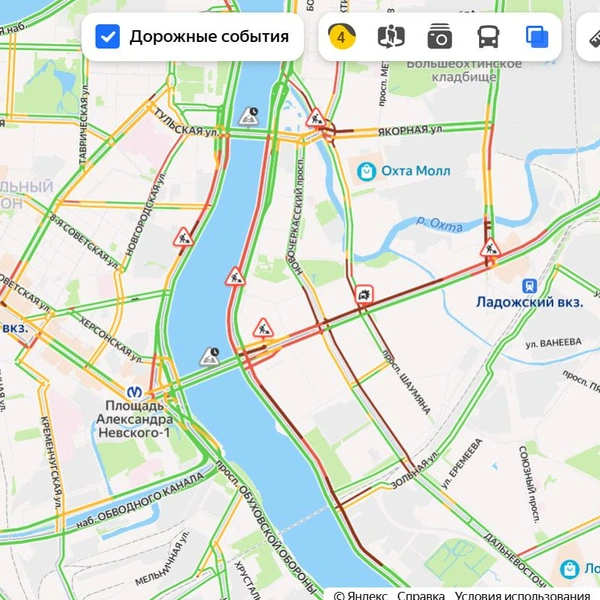This screenshot has height=600, width=600.
Task: Click the © Яндекс copyright link
Action: click(360, 595)
